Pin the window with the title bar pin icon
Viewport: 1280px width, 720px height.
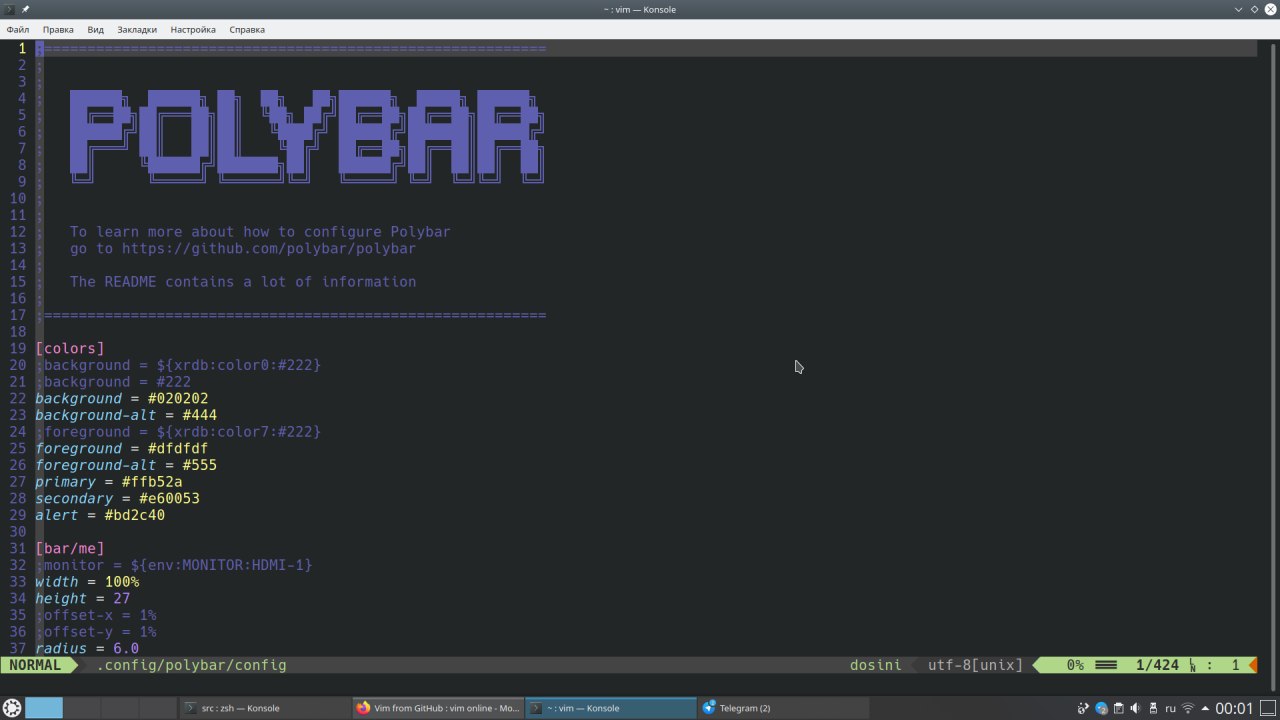(x=26, y=9)
